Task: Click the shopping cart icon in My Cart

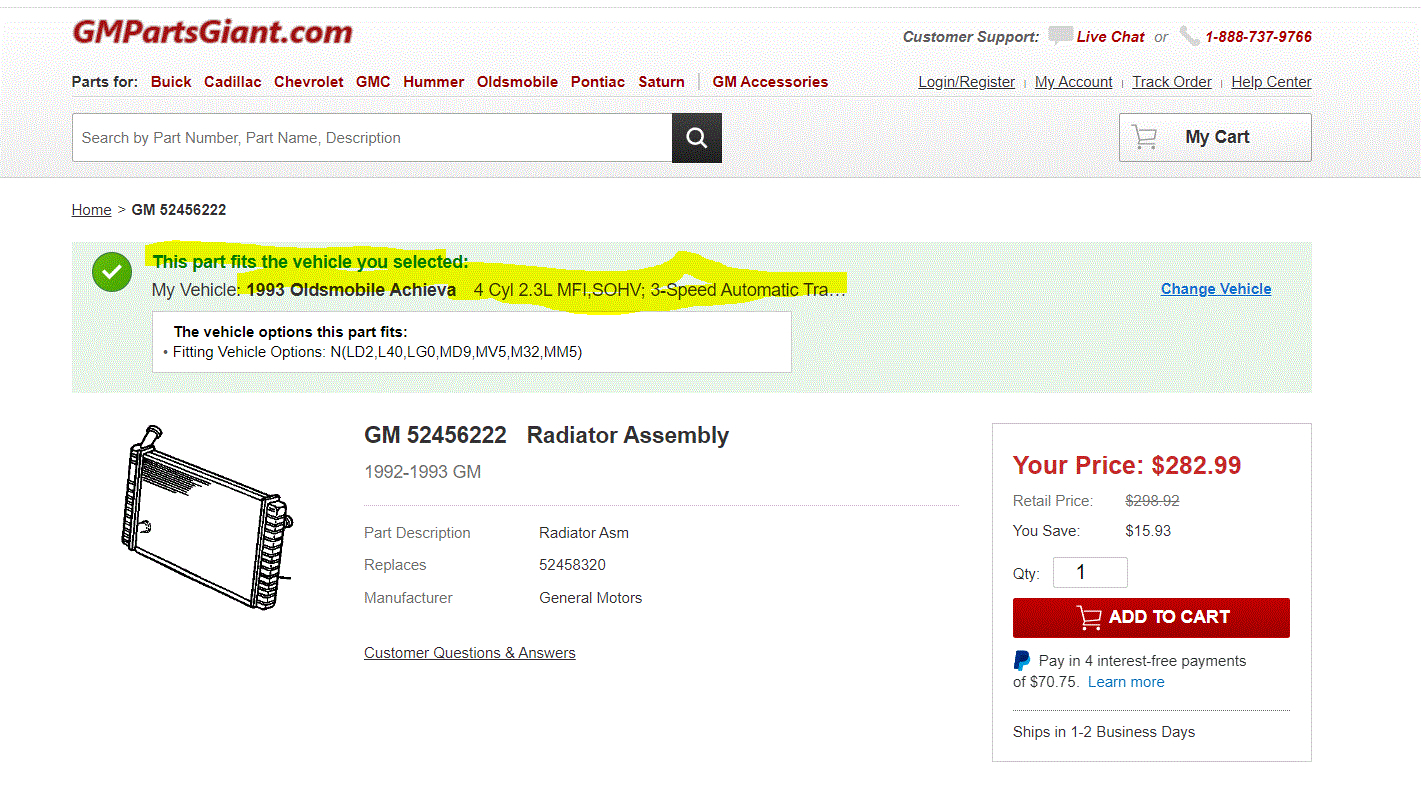Action: point(1145,137)
